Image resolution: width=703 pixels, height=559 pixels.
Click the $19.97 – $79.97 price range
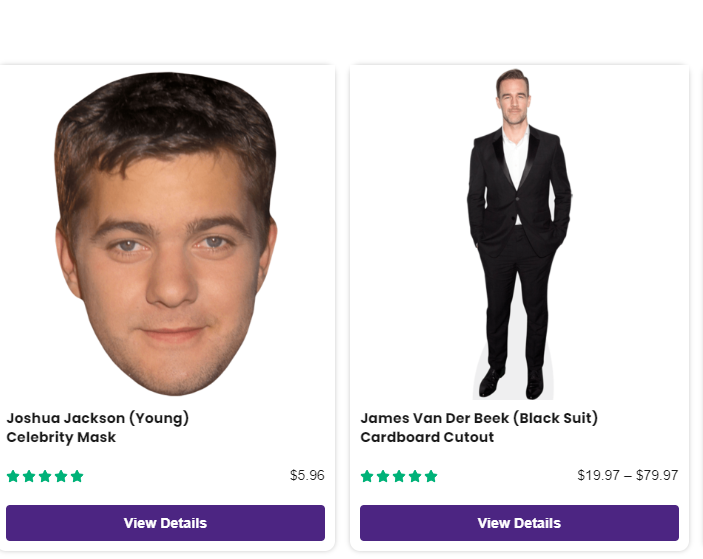click(628, 475)
